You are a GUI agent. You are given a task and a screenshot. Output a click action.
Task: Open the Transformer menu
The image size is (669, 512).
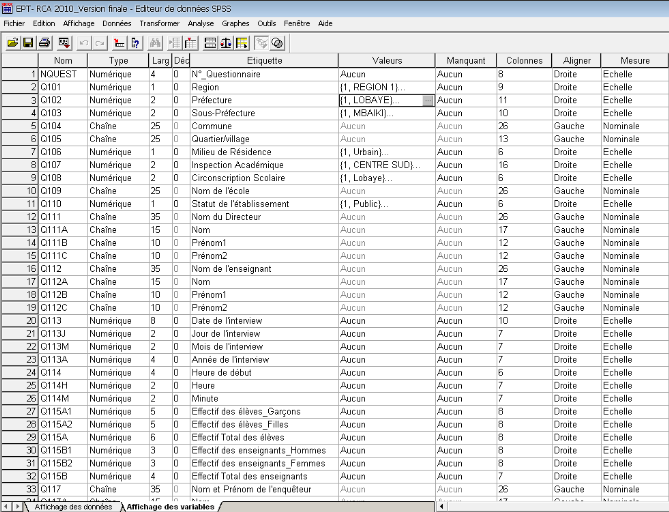coord(160,22)
